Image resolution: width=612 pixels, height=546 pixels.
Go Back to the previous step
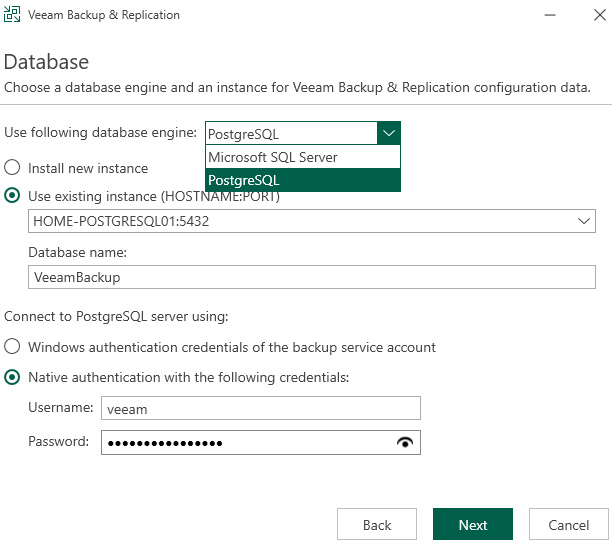point(377,524)
